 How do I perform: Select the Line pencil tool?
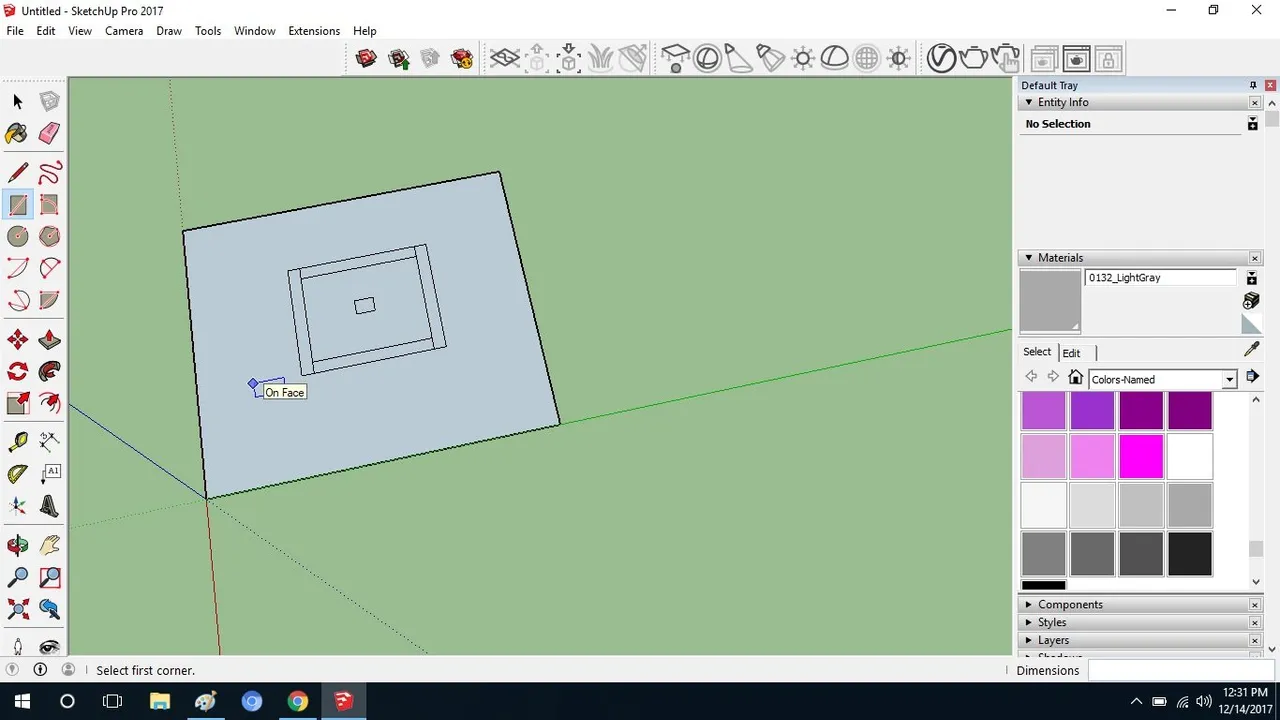click(17, 172)
